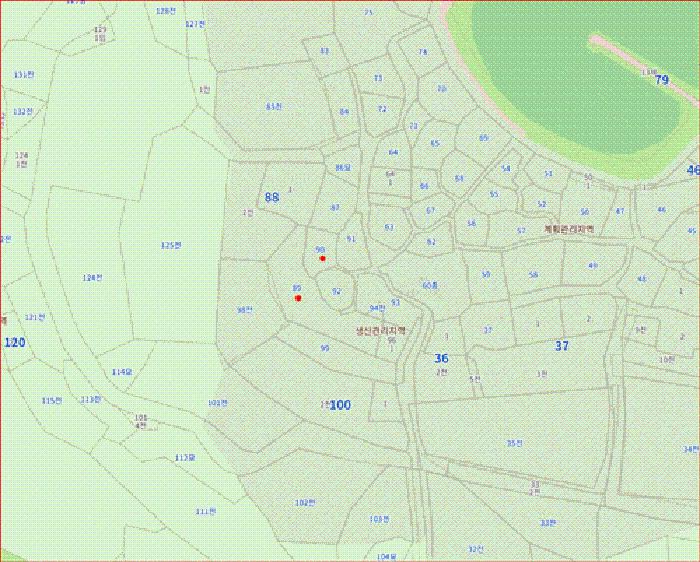This screenshot has width=700, height=562.
Task: Click the bold label 36
Action: (441, 358)
